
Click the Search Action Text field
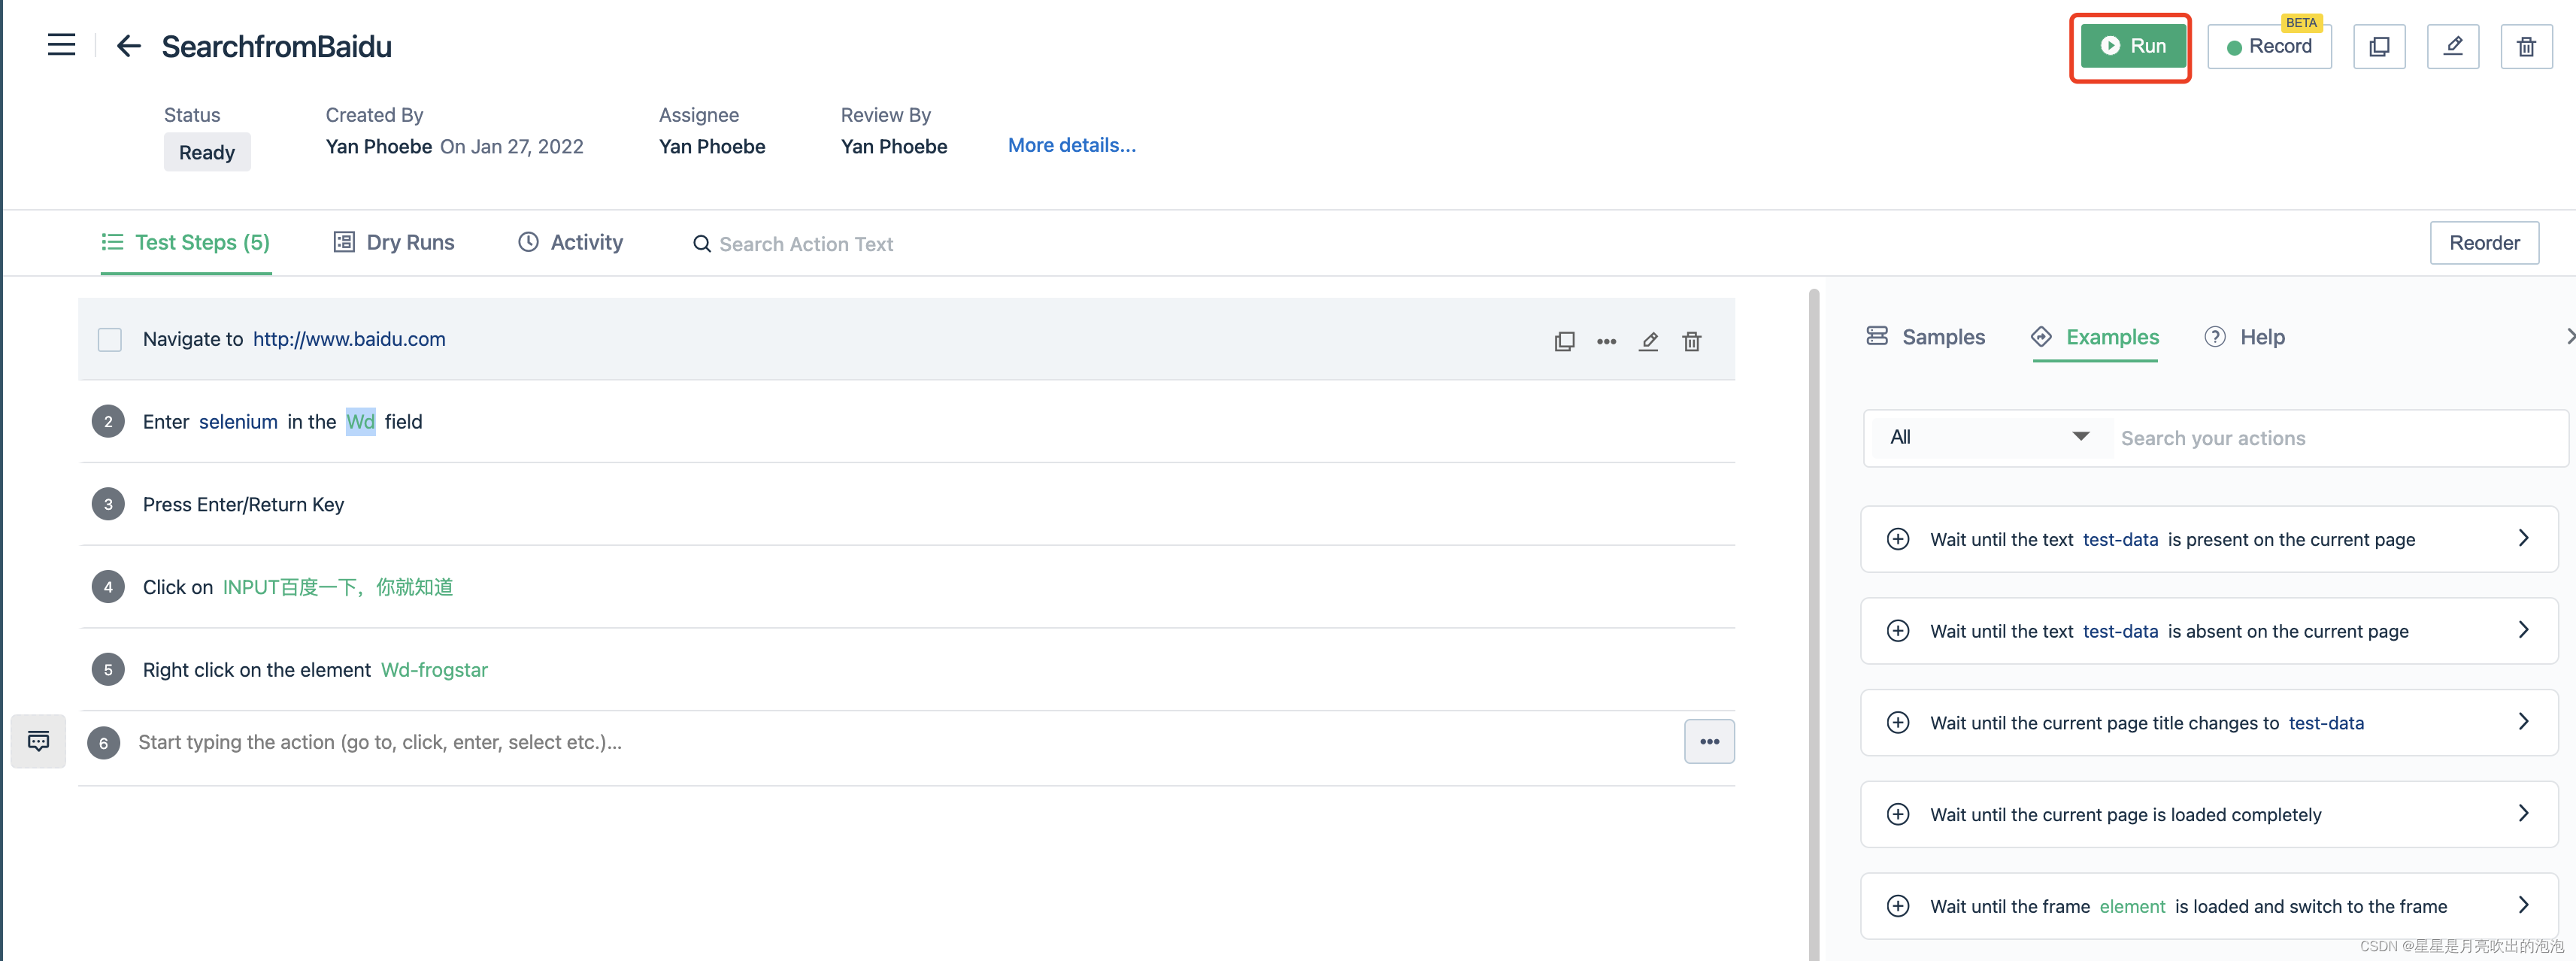coord(805,244)
